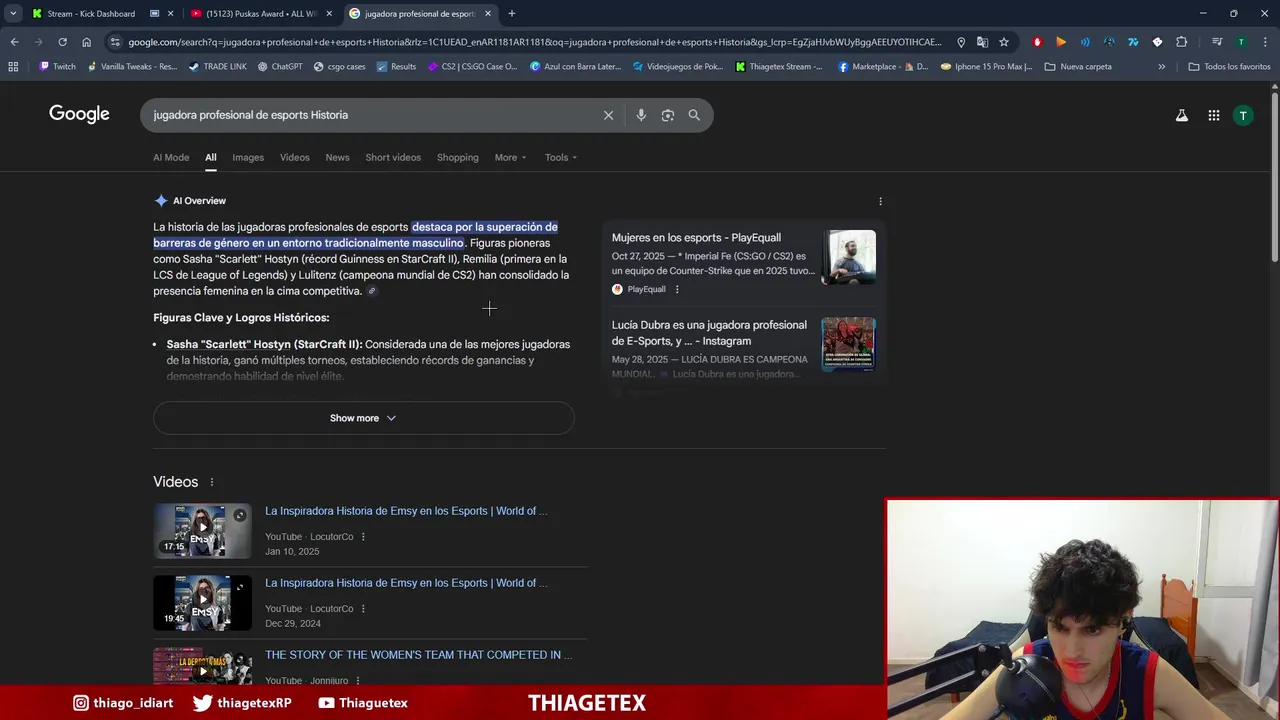Open the Extensions puzzle-piece menu
The image size is (1280, 720).
point(1182,42)
